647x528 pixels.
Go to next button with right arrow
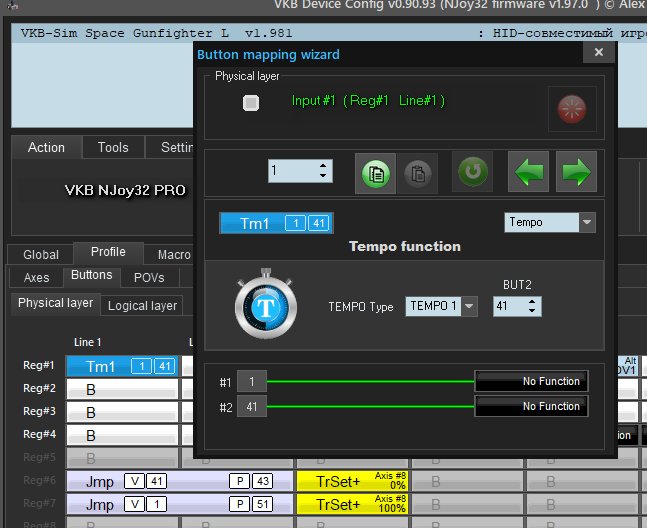576,172
